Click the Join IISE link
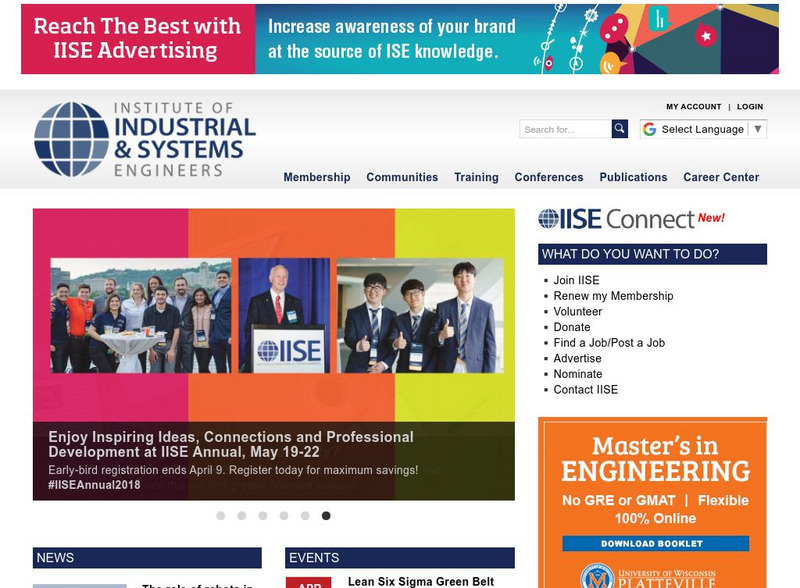Screen dimensions: 800x588 click(576, 280)
